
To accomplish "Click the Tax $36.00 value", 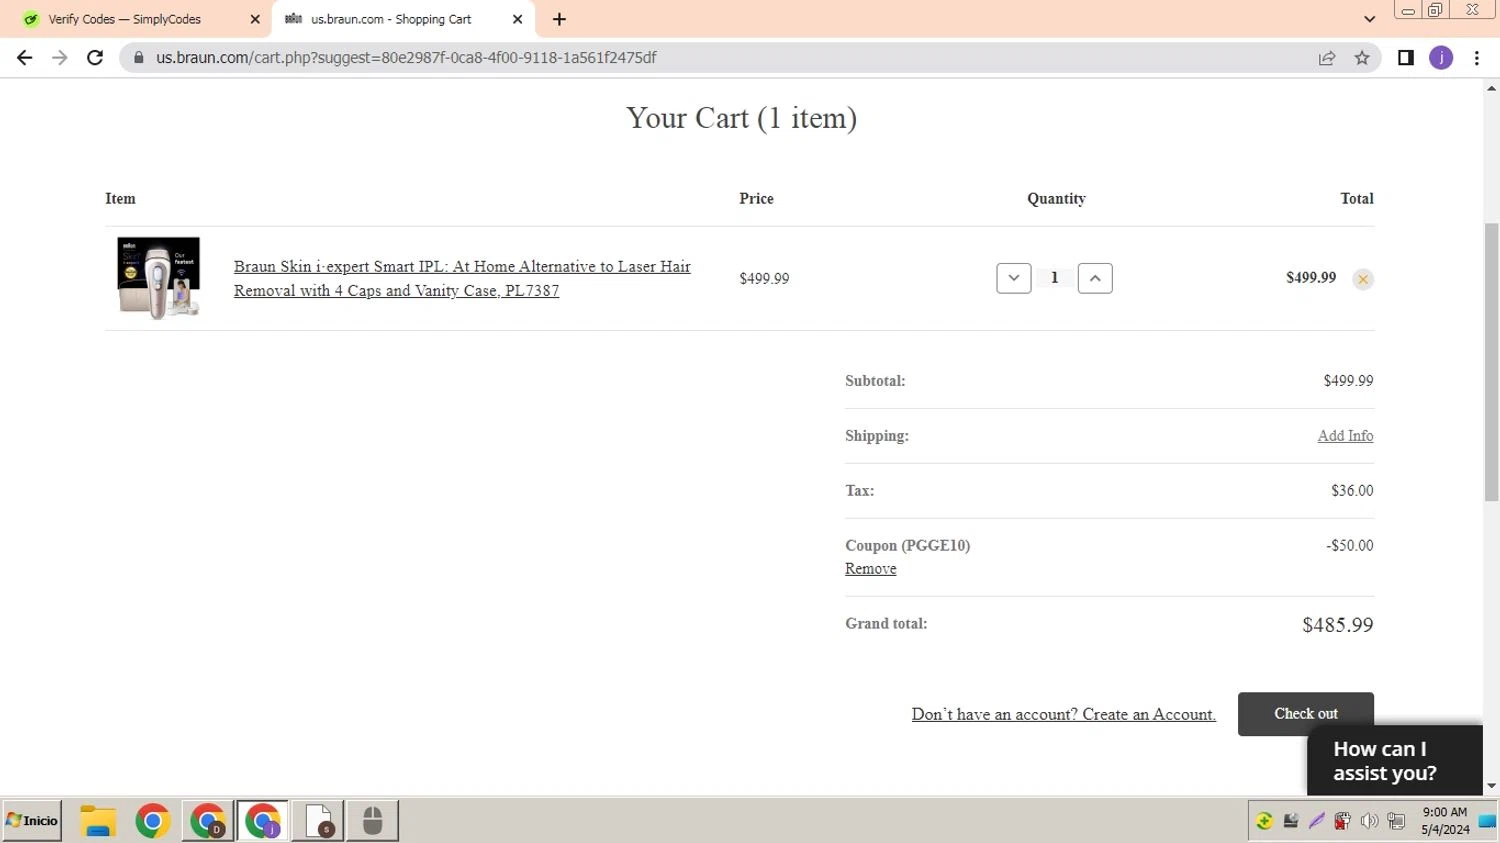I will click(x=1352, y=491).
